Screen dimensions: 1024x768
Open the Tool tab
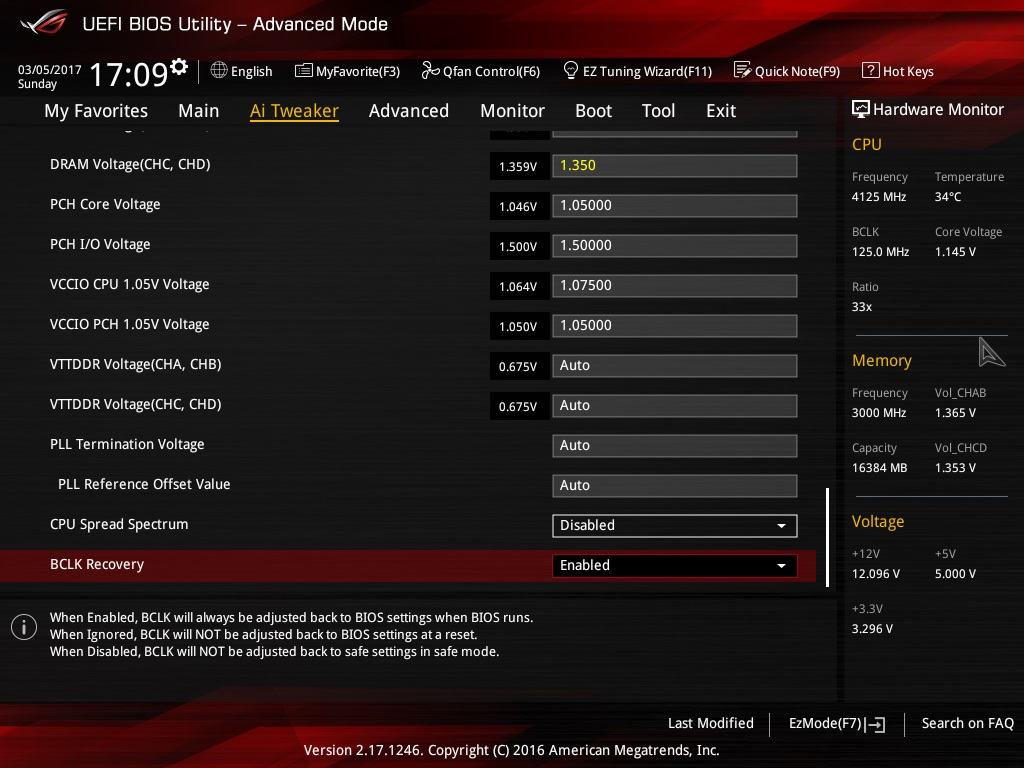(658, 111)
